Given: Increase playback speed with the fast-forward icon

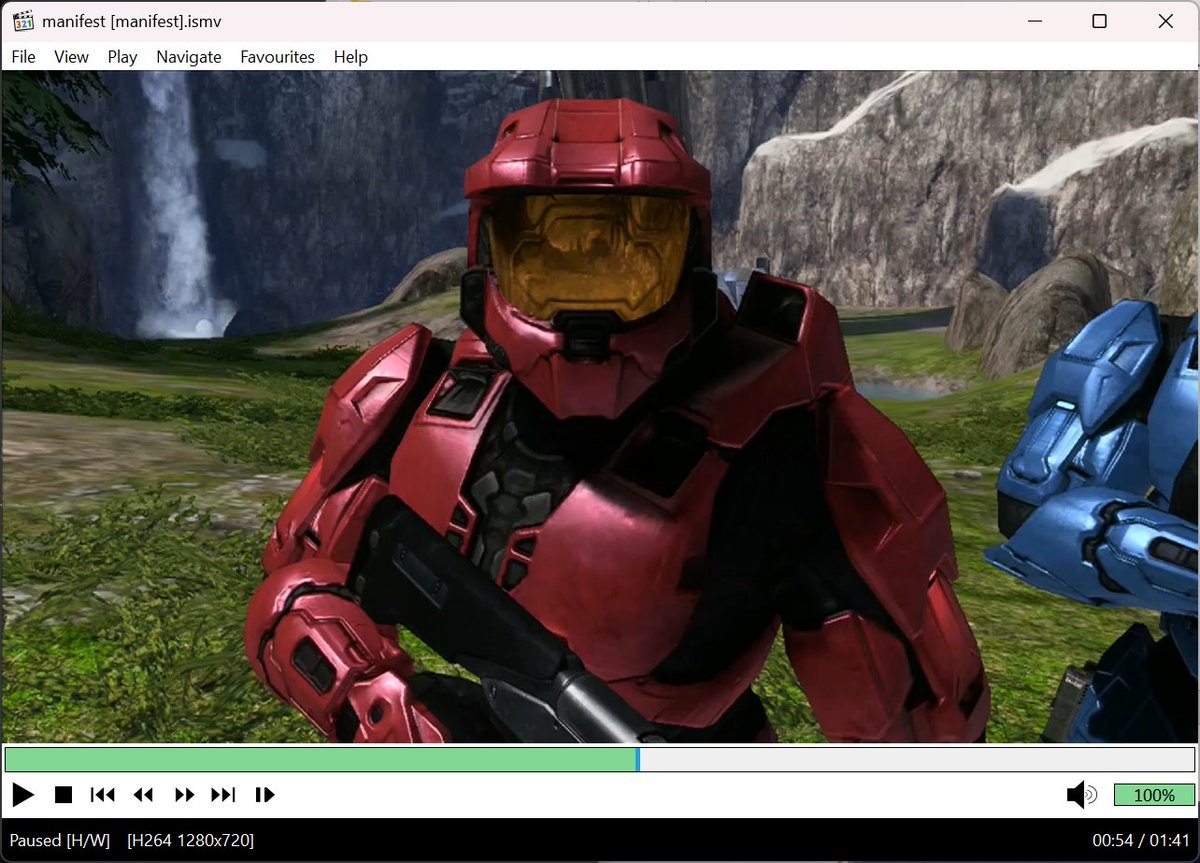Looking at the screenshot, I should 184,795.
